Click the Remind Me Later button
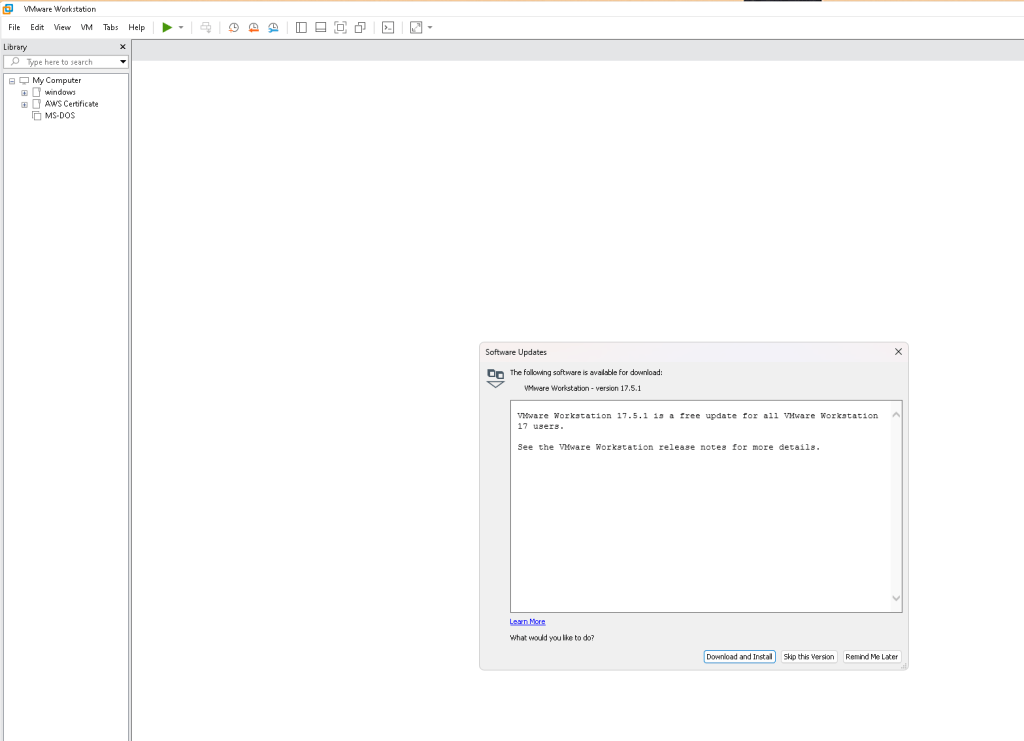This screenshot has width=1024, height=741. tap(871, 657)
